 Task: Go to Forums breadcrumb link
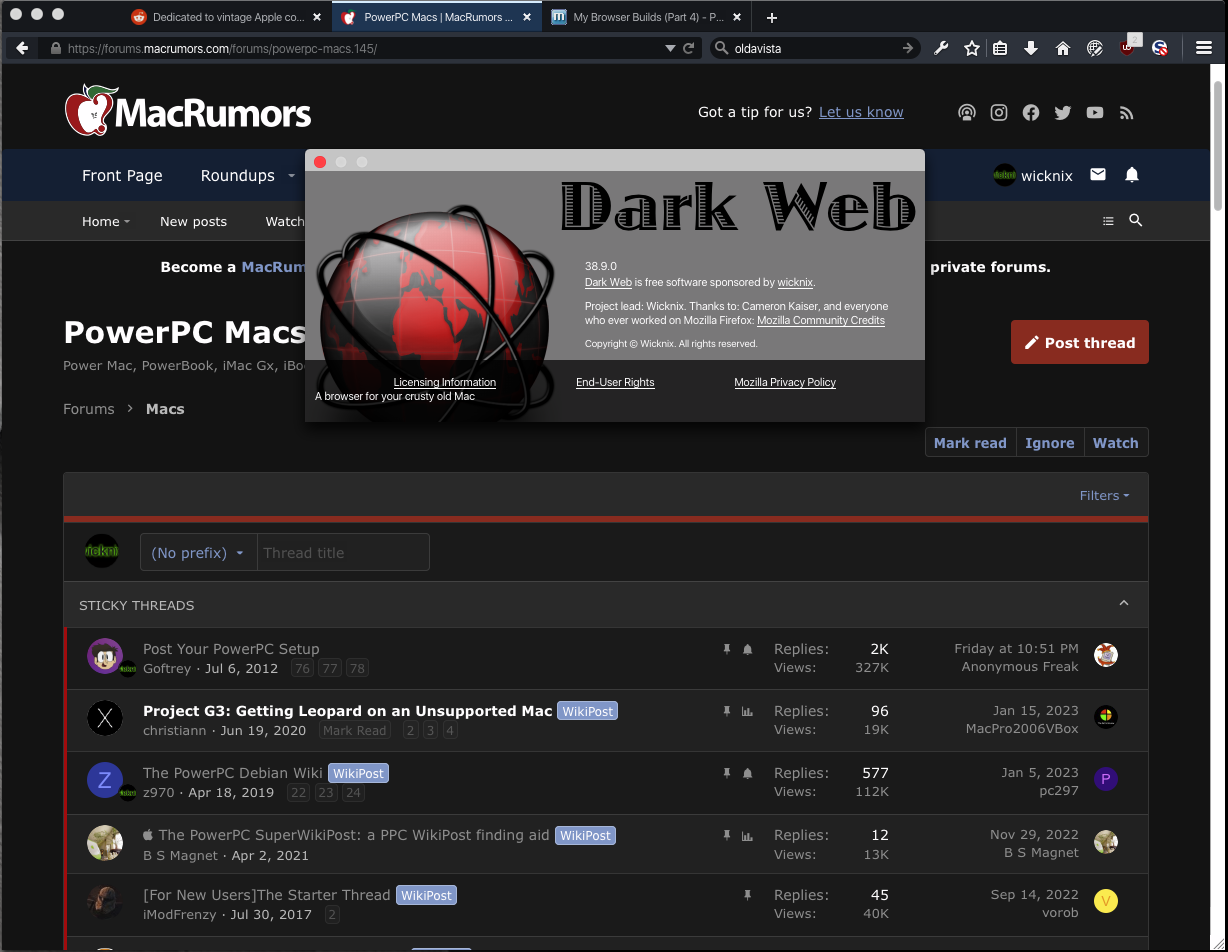(x=89, y=409)
